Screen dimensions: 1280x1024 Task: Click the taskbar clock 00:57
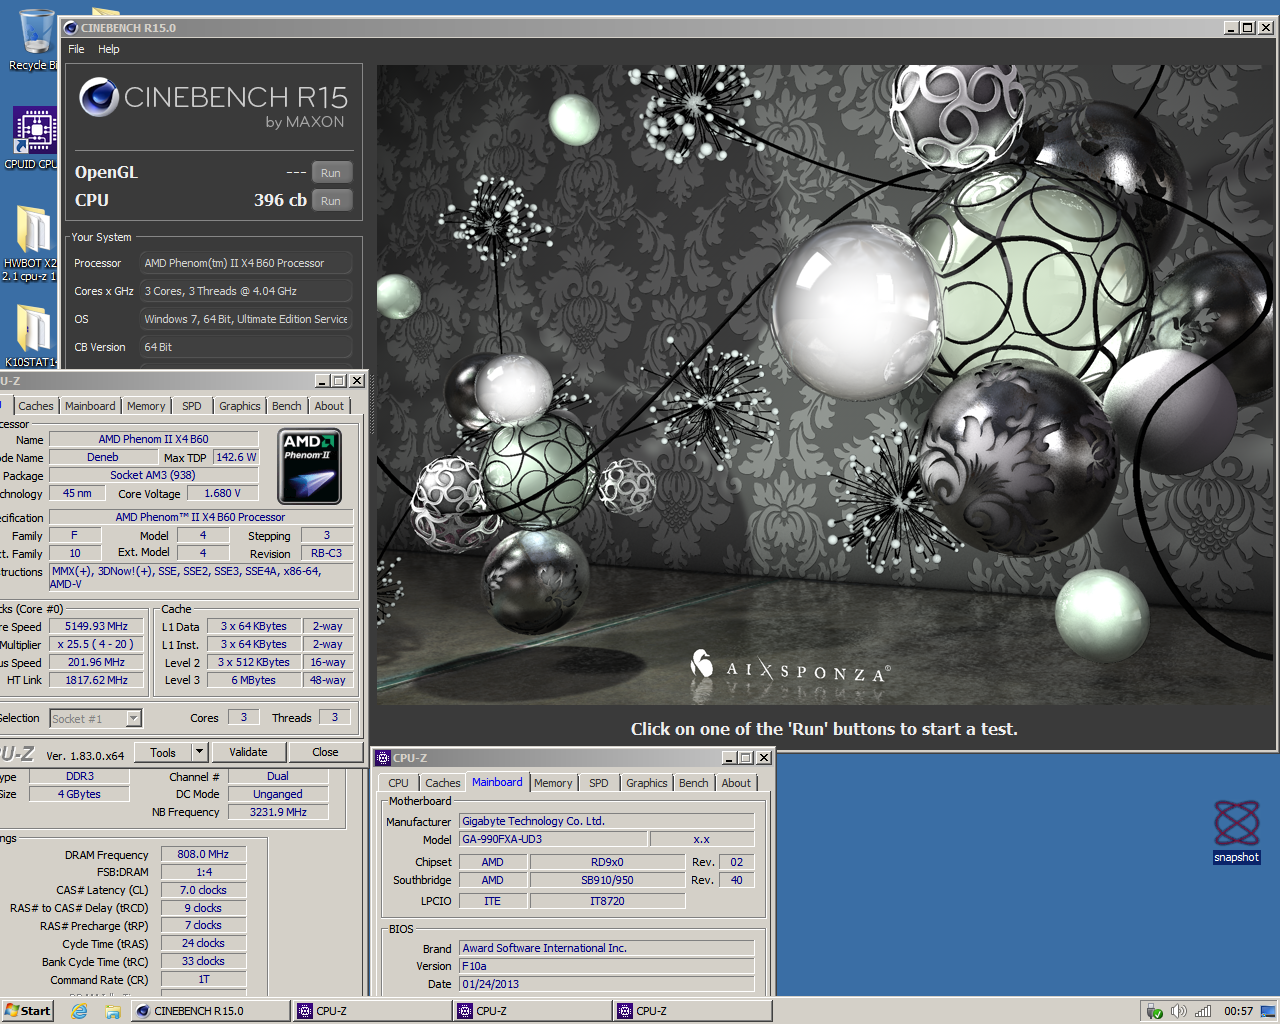(1238, 1011)
